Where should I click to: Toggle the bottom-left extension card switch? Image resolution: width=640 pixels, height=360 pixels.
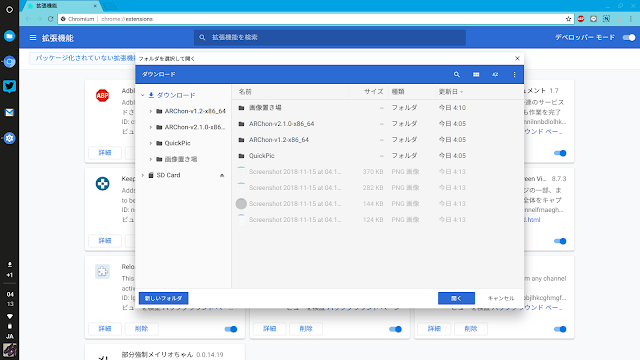[x=231, y=329]
